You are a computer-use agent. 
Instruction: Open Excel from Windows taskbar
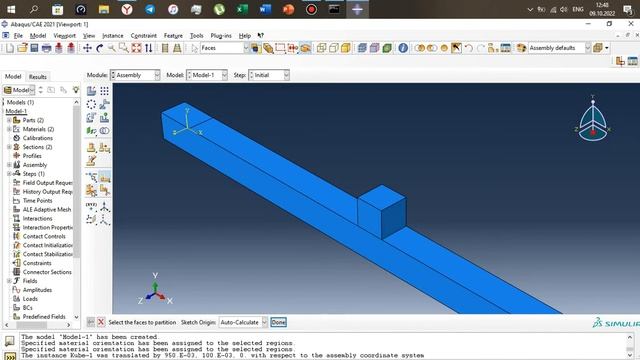click(x=242, y=9)
